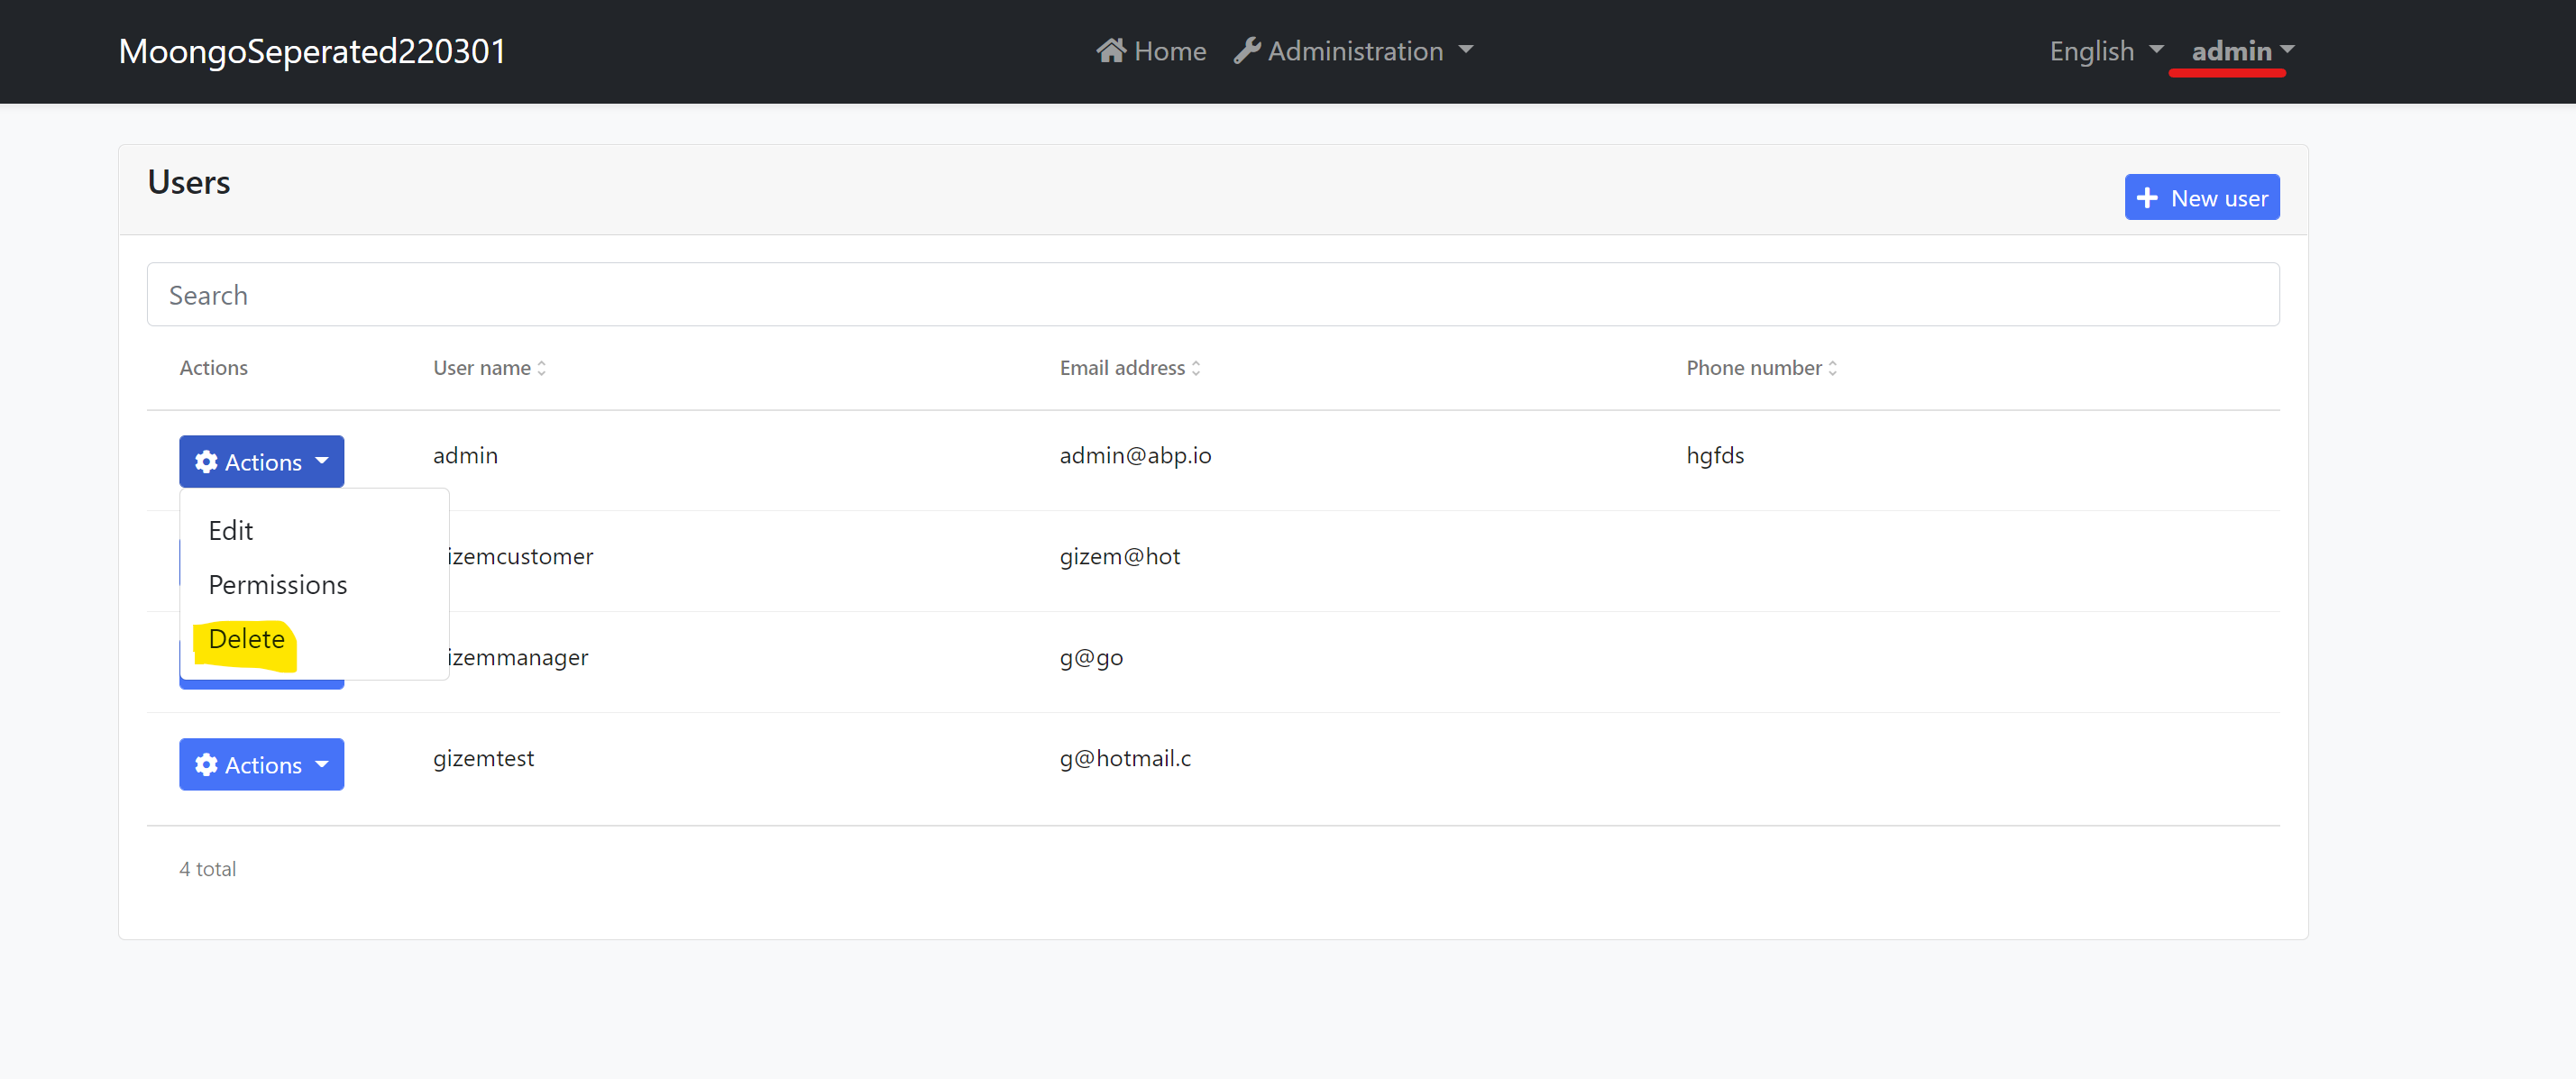Click inside the Search field

point(700,294)
